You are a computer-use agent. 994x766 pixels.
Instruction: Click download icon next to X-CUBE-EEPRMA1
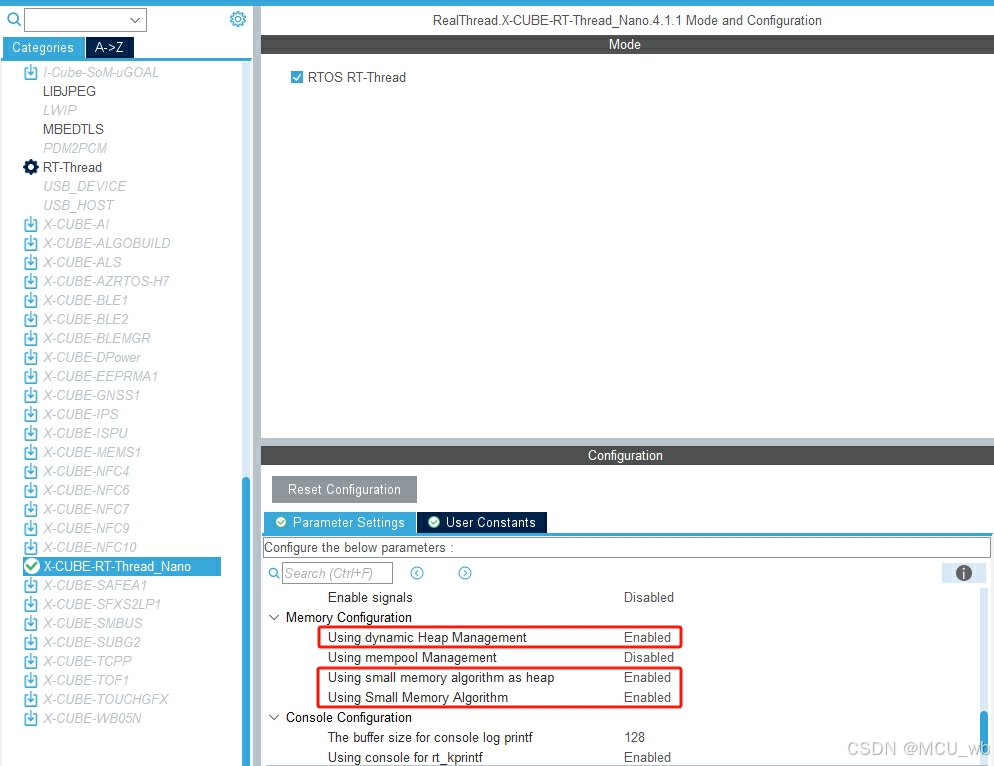[x=30, y=377]
